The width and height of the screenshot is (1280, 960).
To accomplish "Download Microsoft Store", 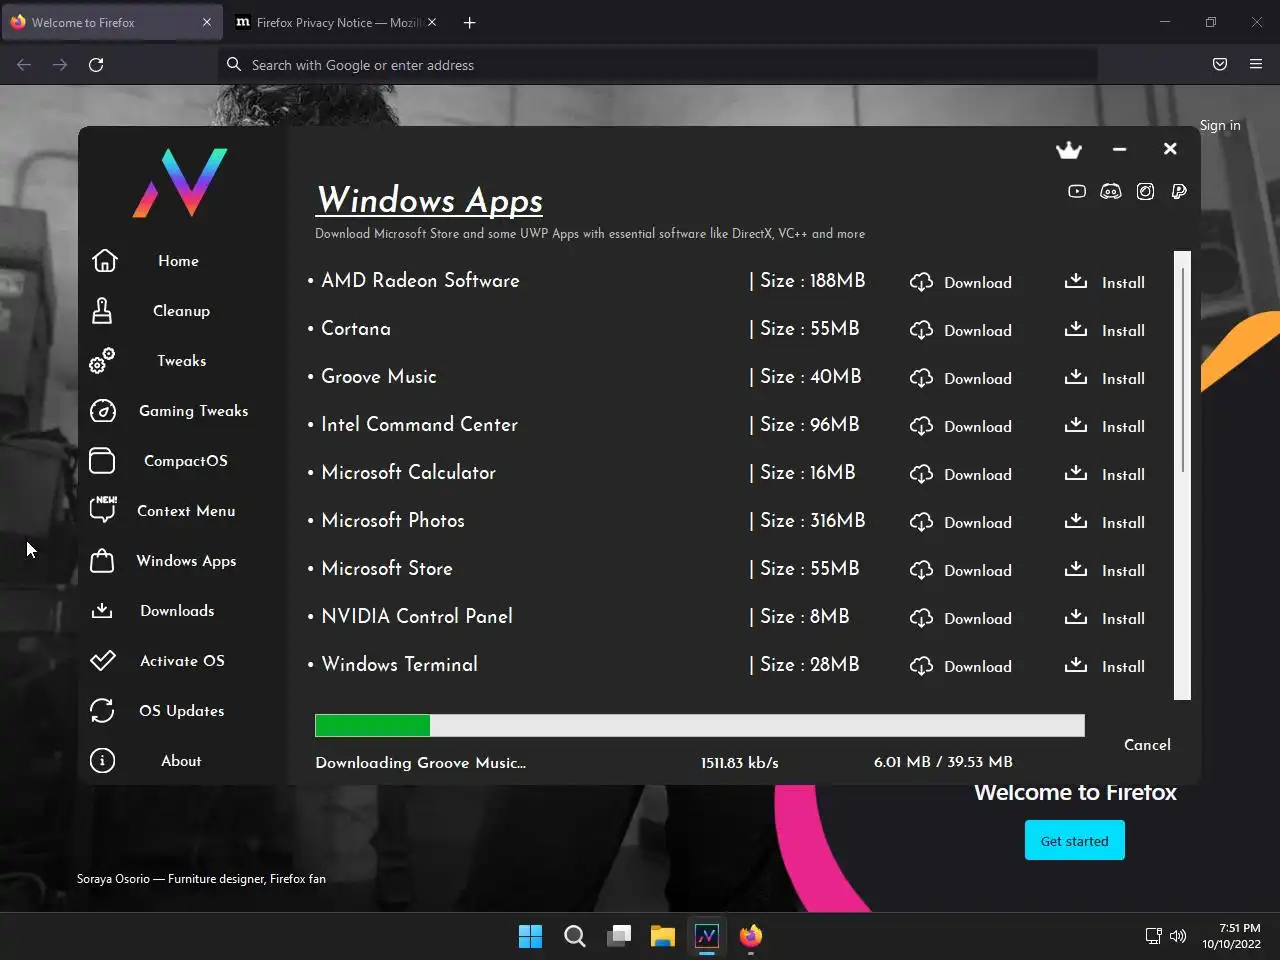I will [961, 570].
